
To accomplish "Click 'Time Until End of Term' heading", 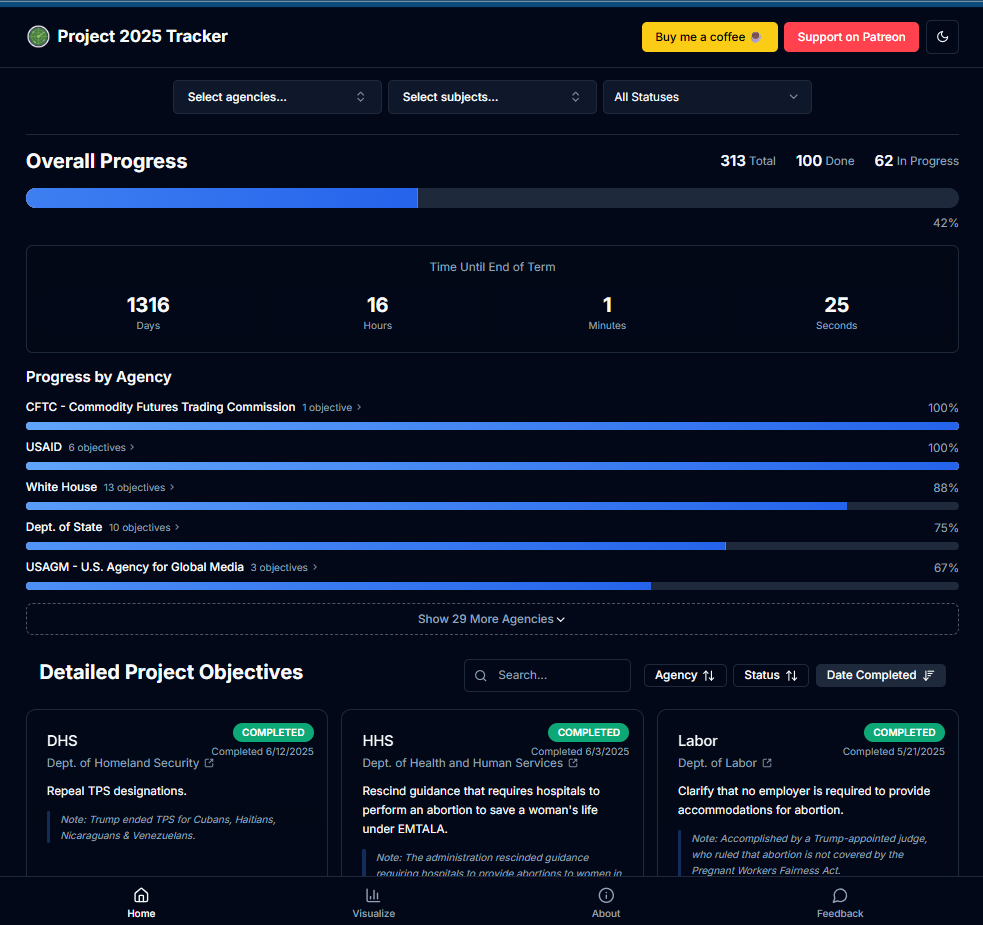I will (492, 267).
